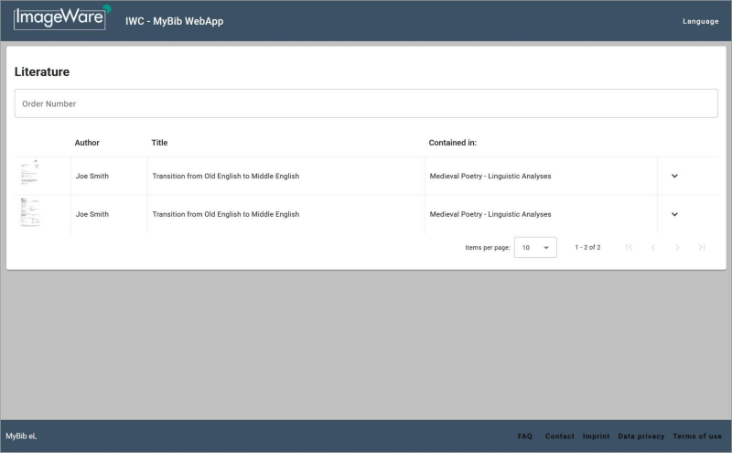Image resolution: width=732 pixels, height=453 pixels.
Task: Click the previous page arrow icon
Action: coord(653,247)
